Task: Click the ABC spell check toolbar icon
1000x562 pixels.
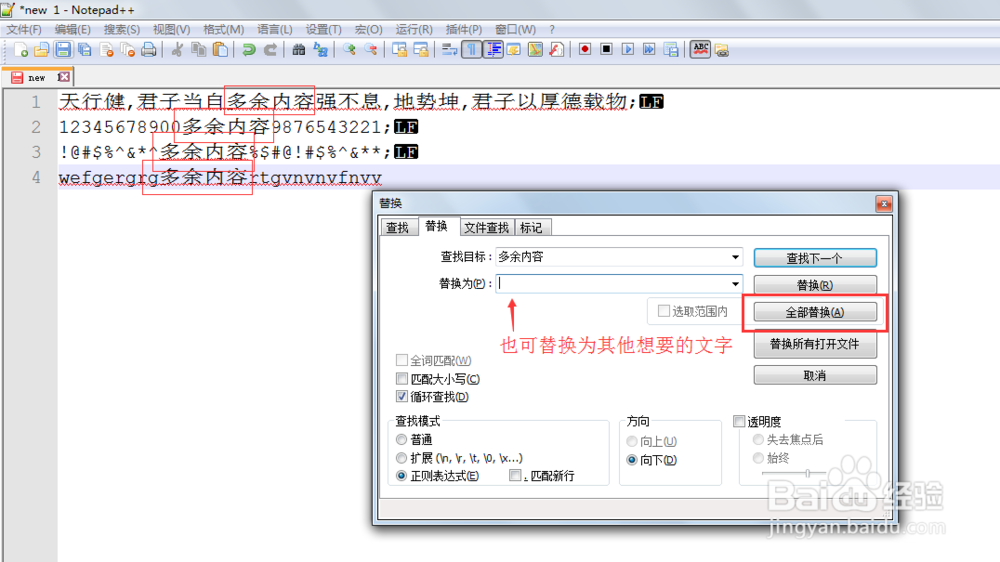Action: coord(700,50)
